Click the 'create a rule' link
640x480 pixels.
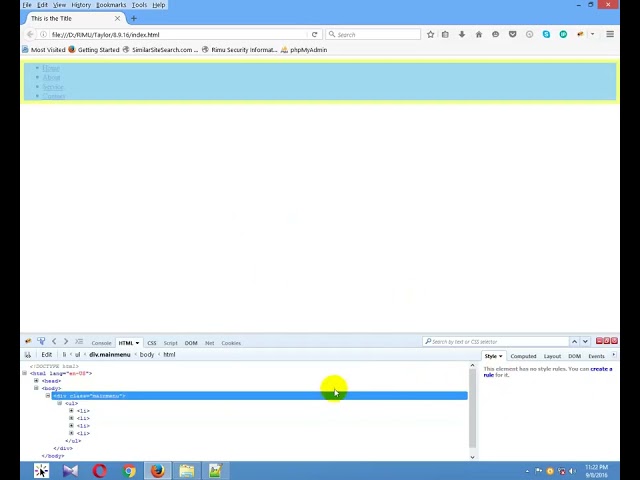pos(601,369)
